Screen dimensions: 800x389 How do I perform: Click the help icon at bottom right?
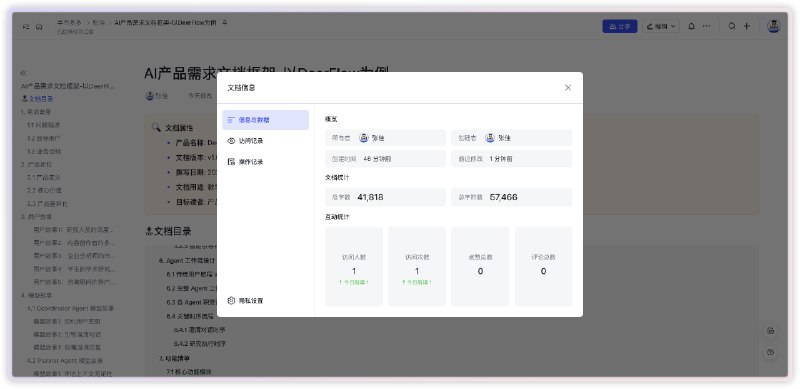coord(770,352)
